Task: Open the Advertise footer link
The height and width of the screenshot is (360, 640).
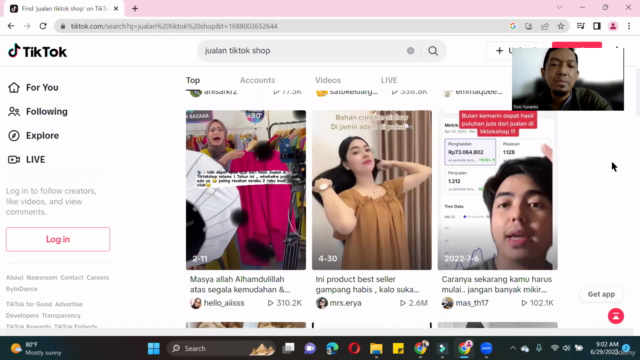Action: (69, 304)
